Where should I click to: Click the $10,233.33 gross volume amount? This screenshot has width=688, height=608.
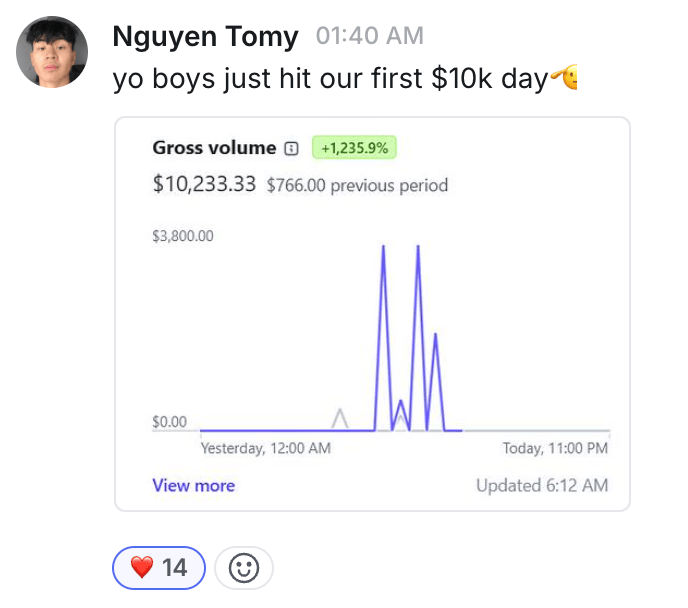pyautogui.click(x=204, y=184)
